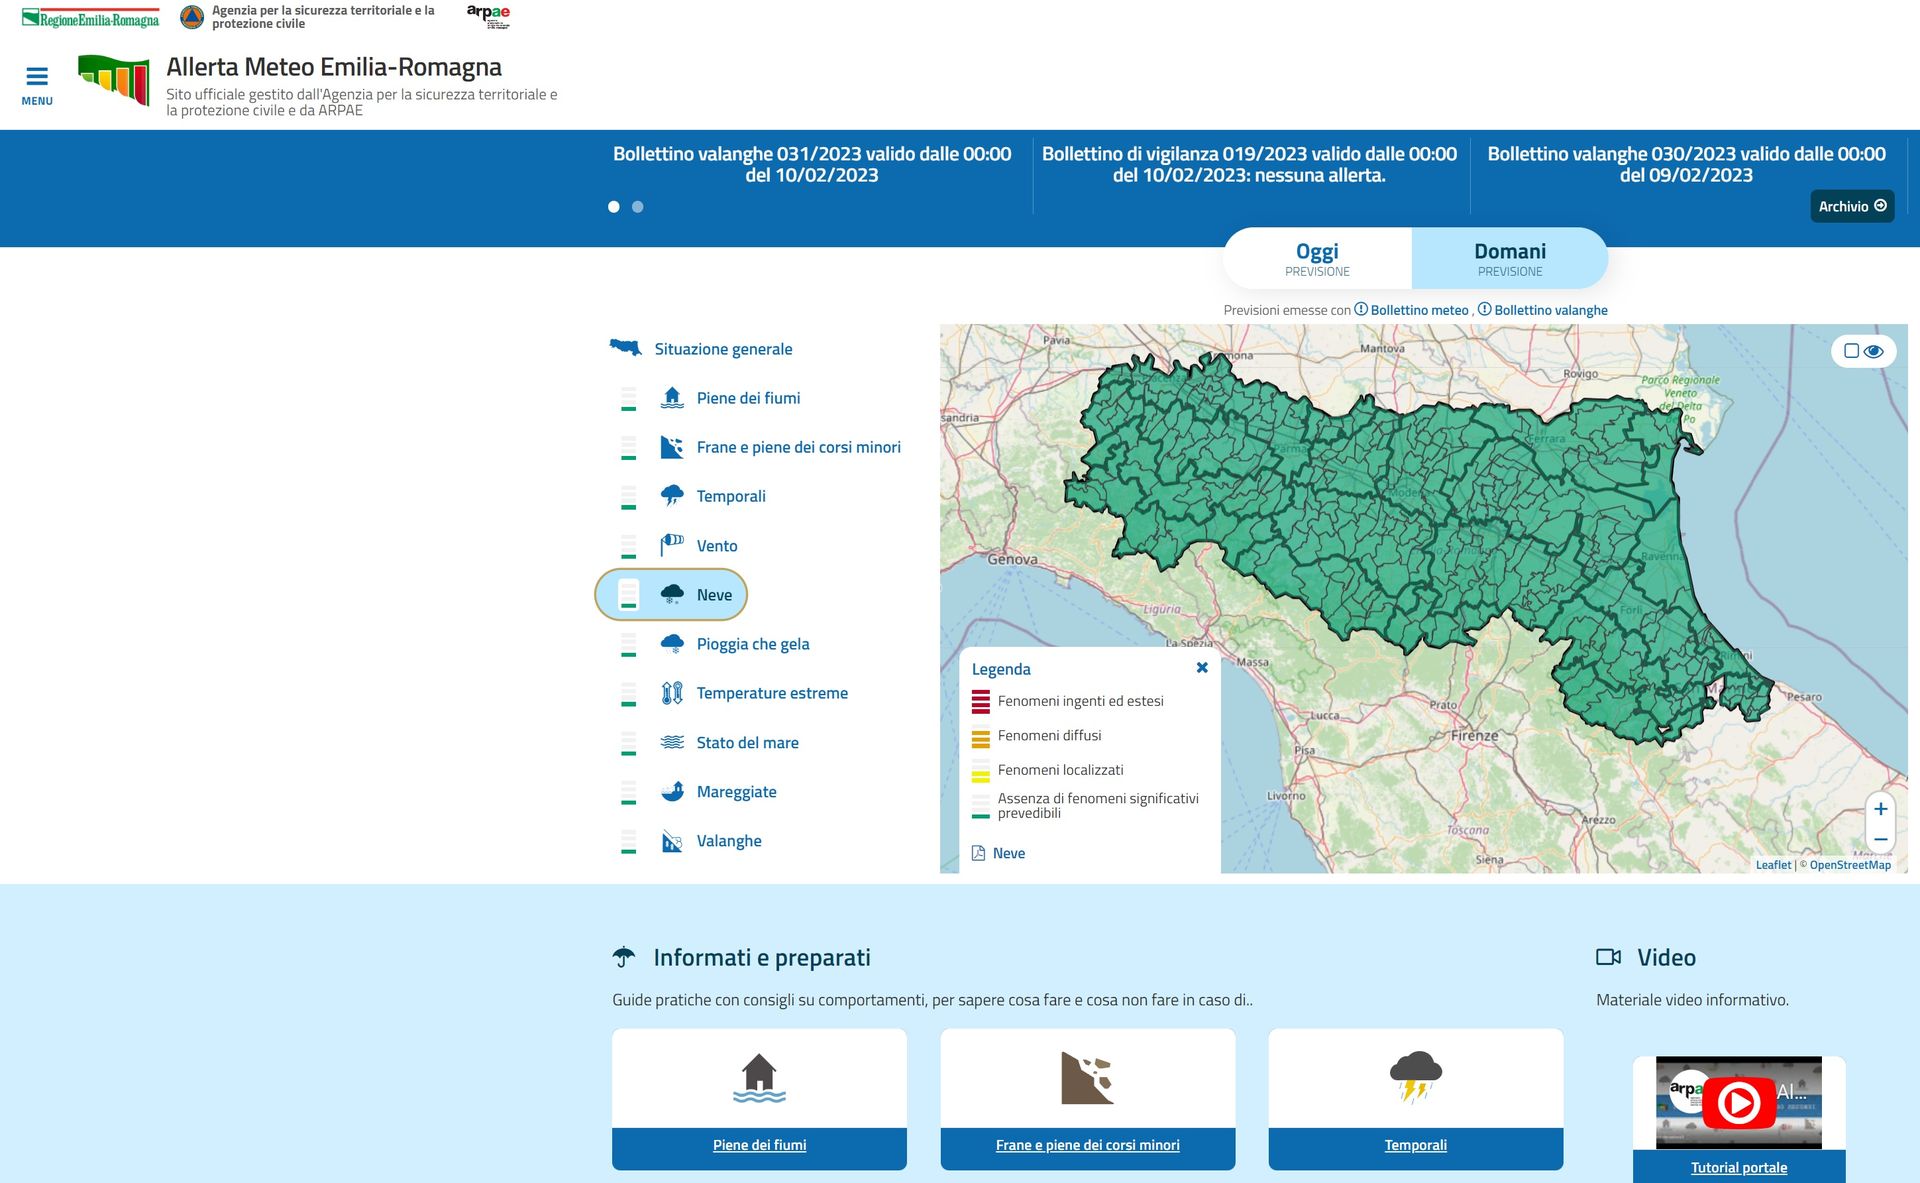Go to first bulletin carousel dot
This screenshot has width=1920, height=1183.
614,207
